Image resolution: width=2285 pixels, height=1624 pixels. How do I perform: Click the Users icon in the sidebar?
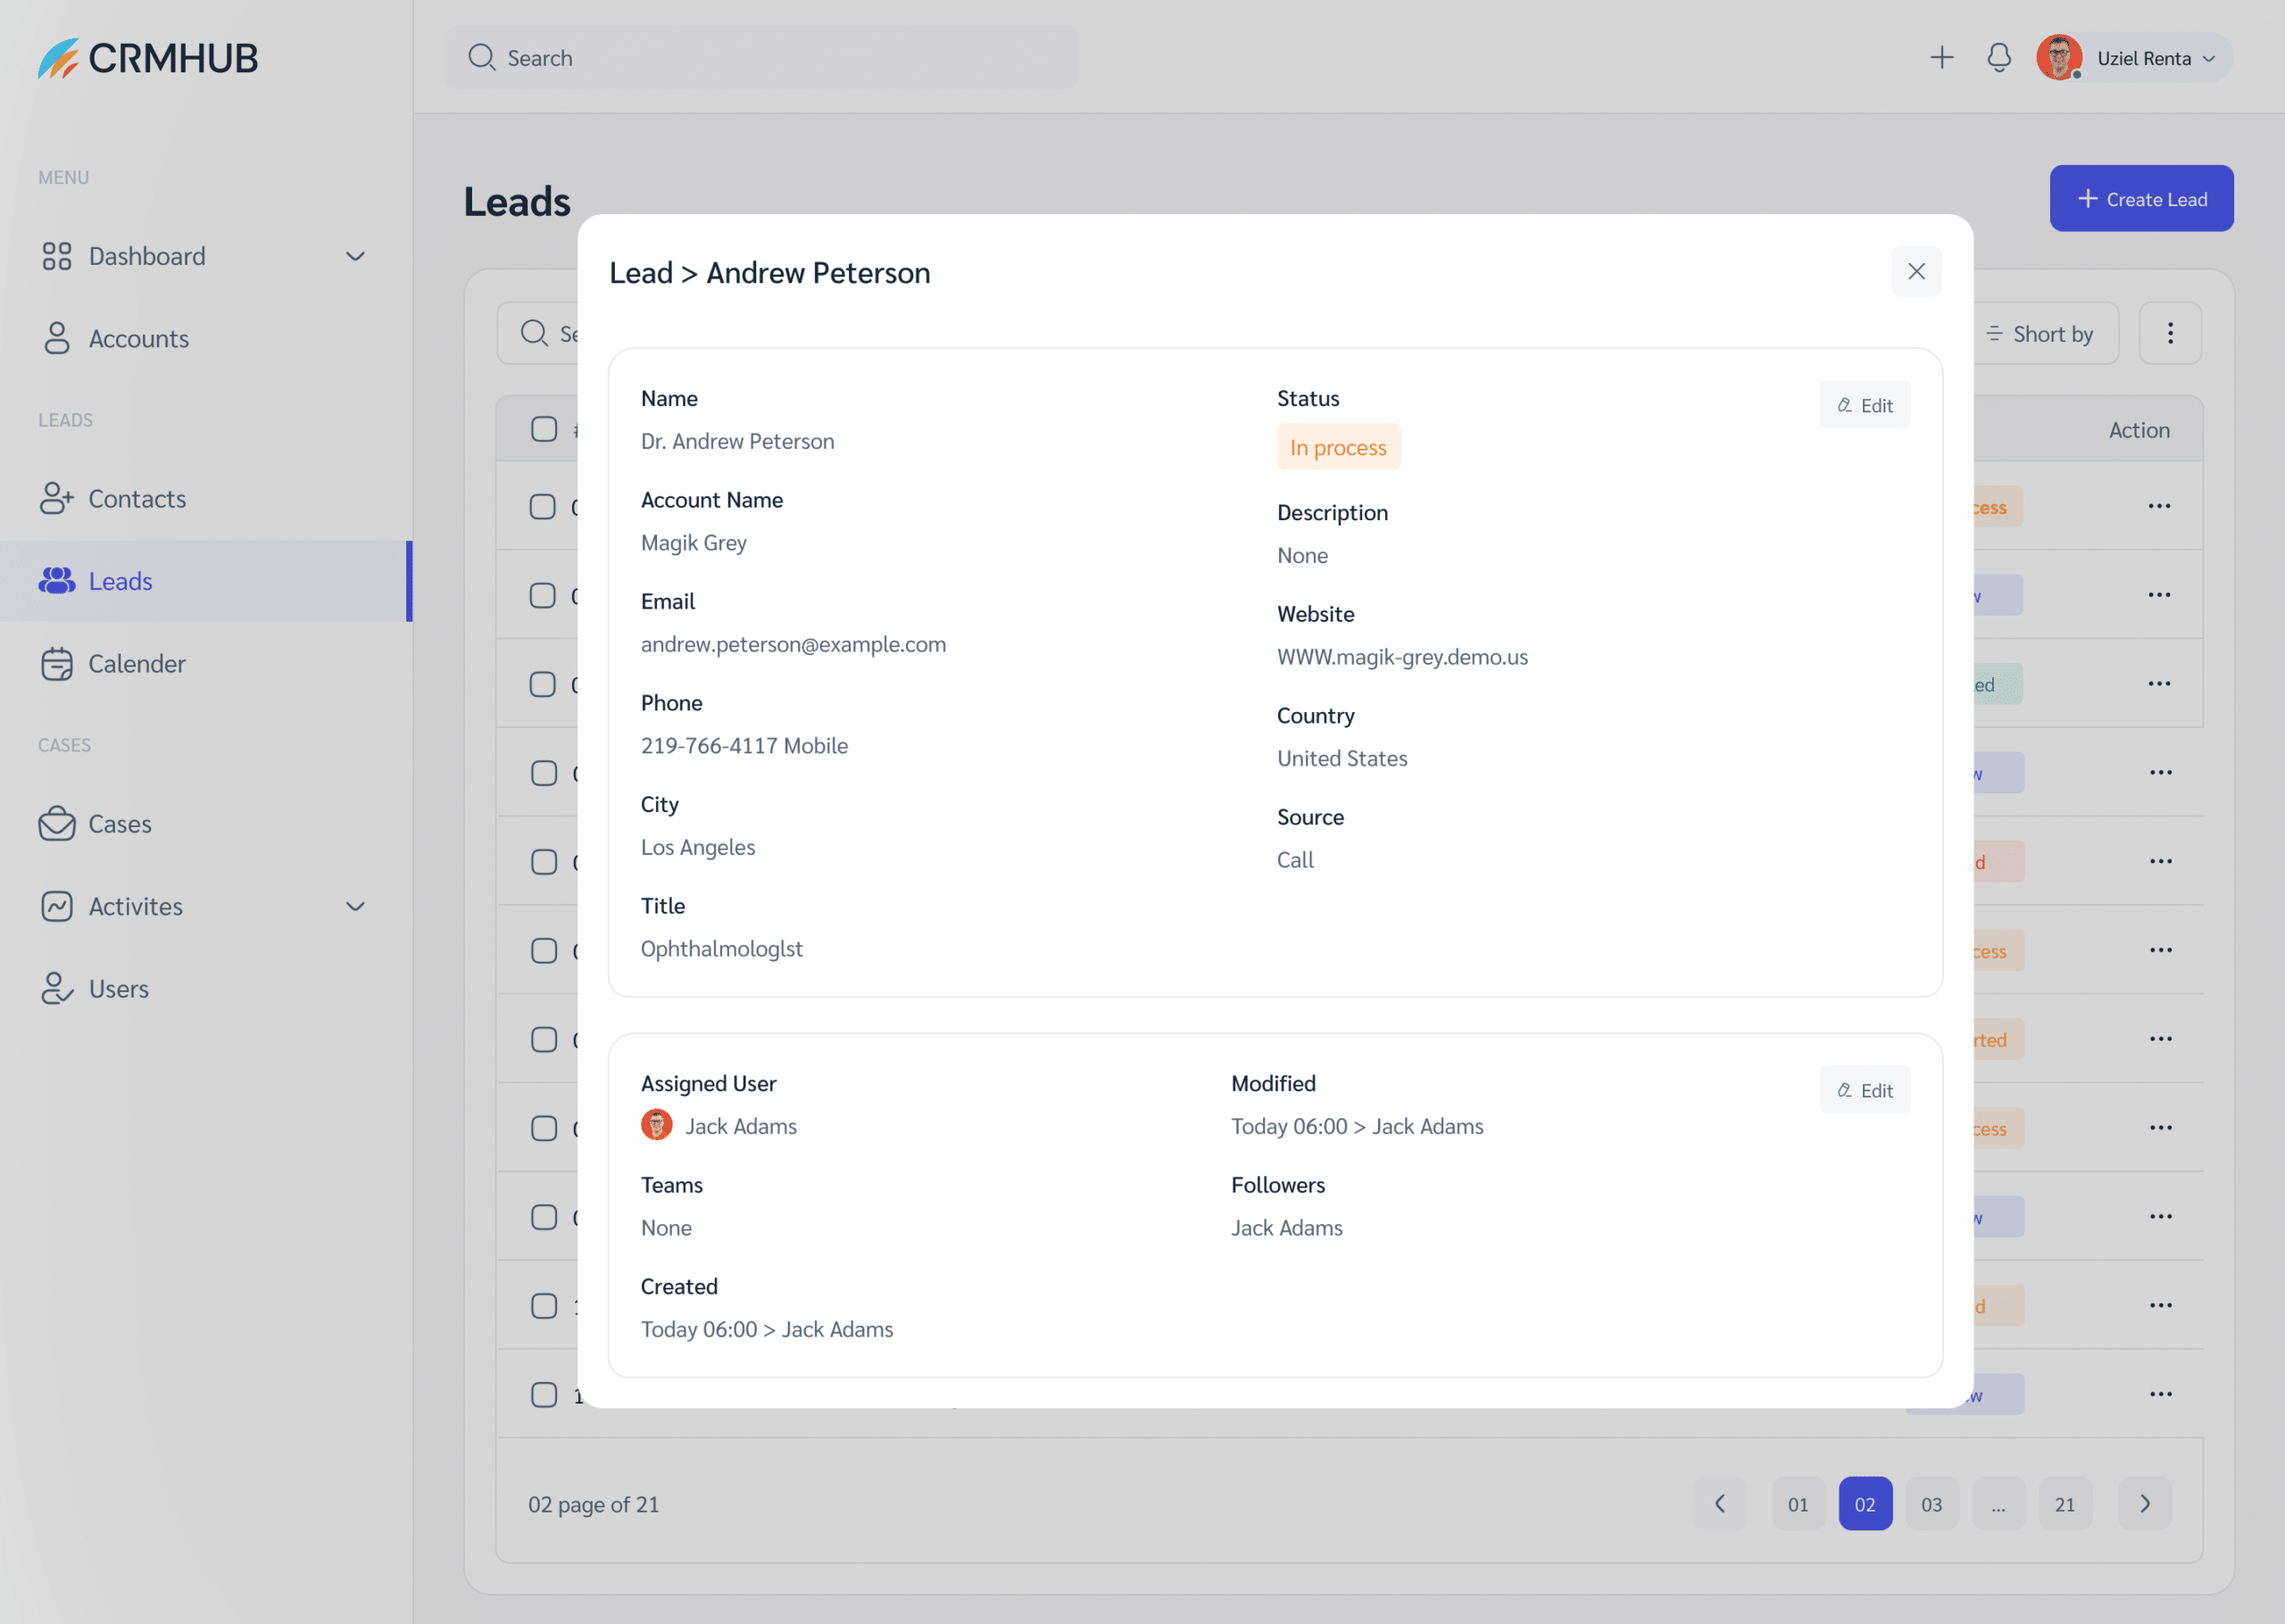pos(57,988)
